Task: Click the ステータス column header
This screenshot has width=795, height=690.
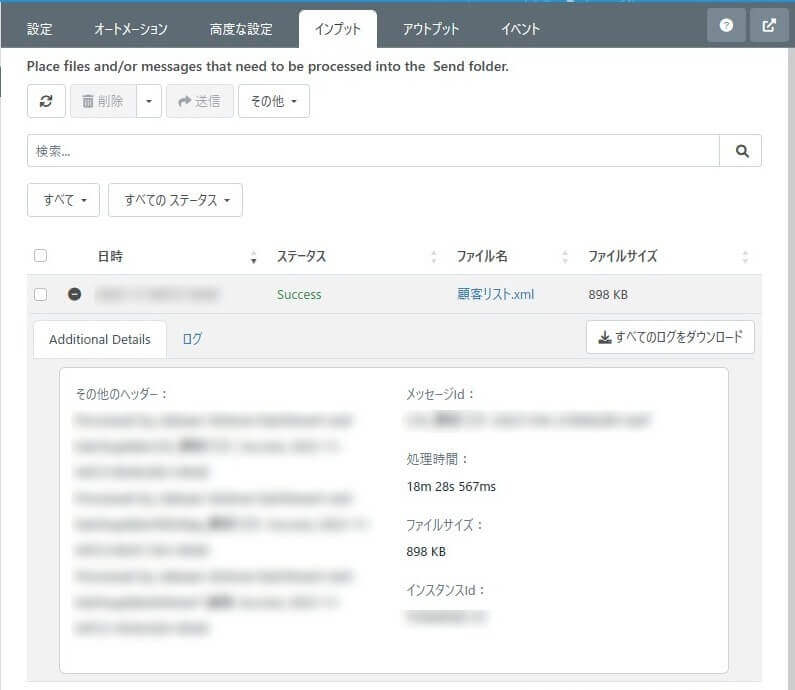Action: [x=301, y=256]
